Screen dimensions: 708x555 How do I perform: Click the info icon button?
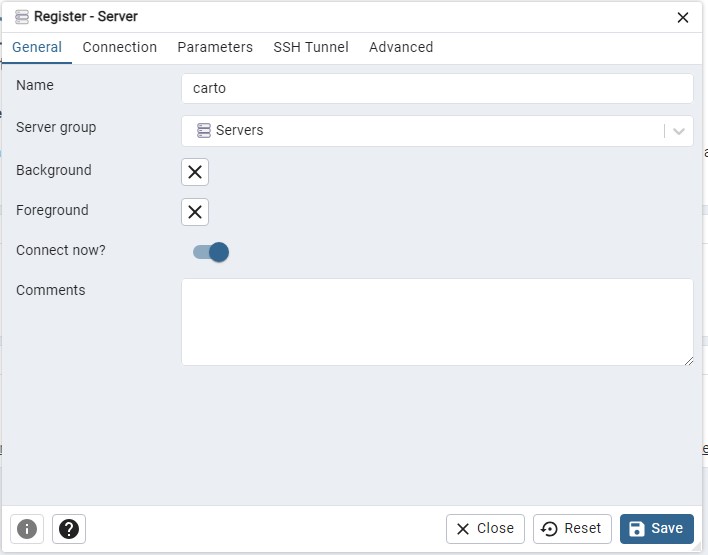27,529
